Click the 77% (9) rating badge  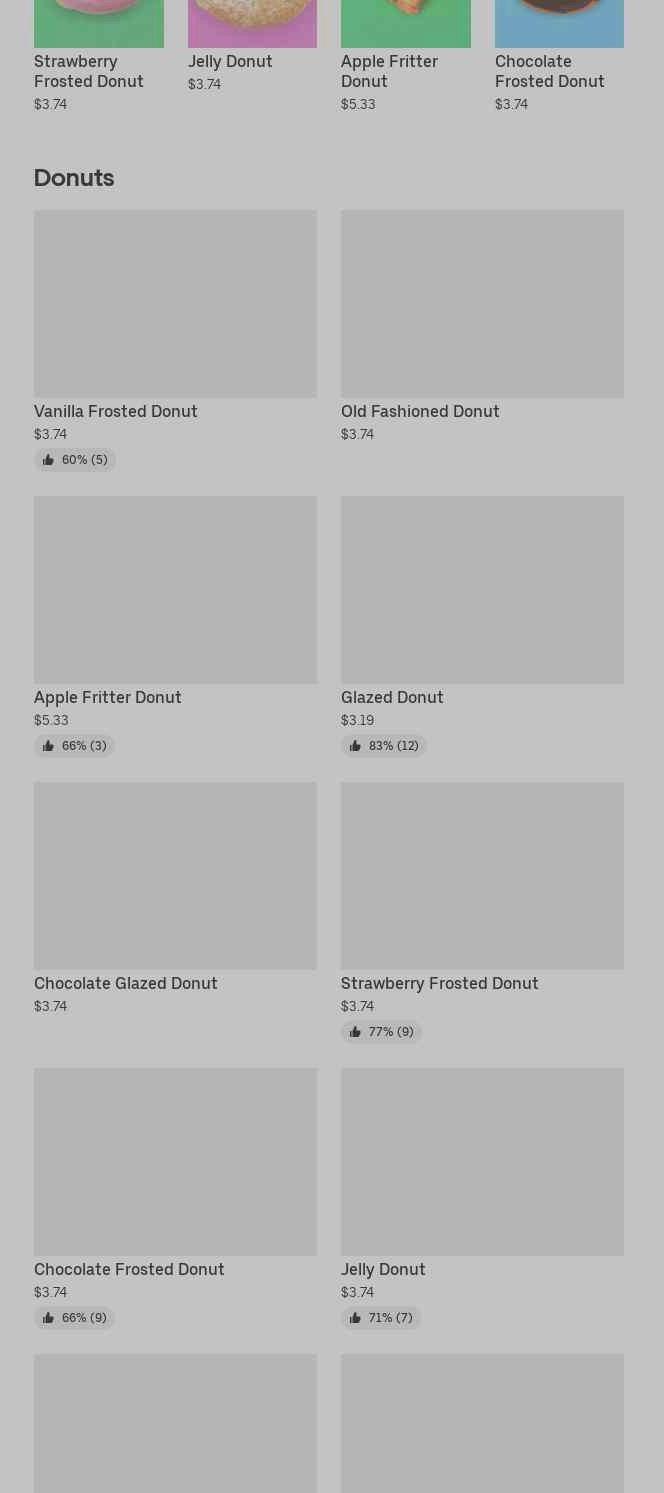381,1032
